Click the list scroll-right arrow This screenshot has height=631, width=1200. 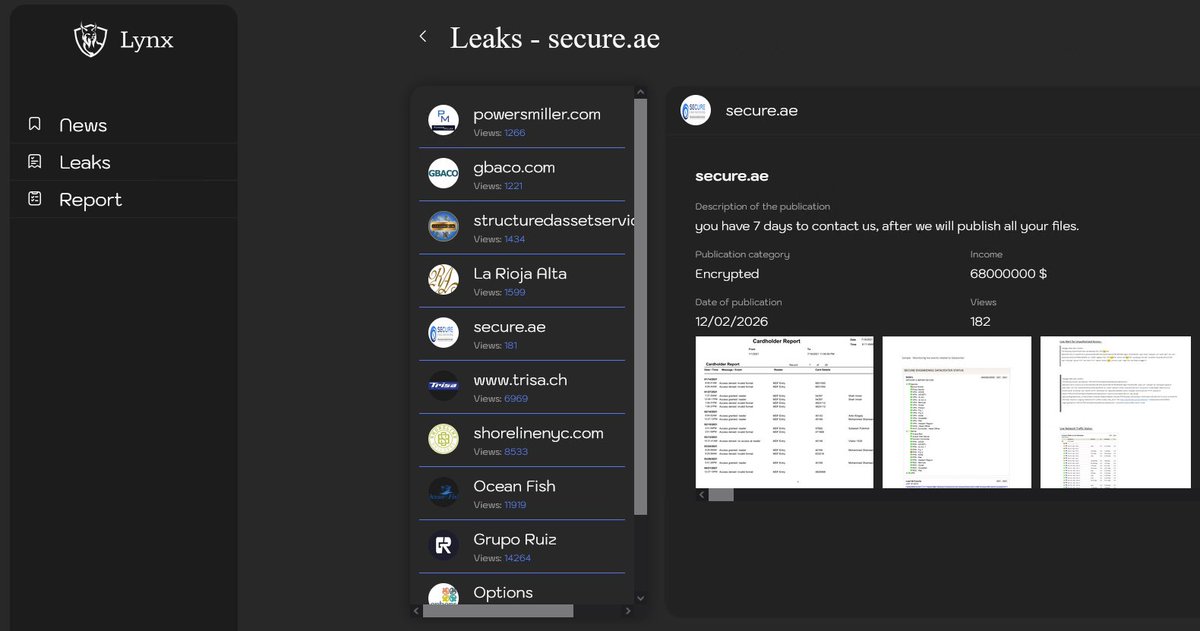(628, 610)
